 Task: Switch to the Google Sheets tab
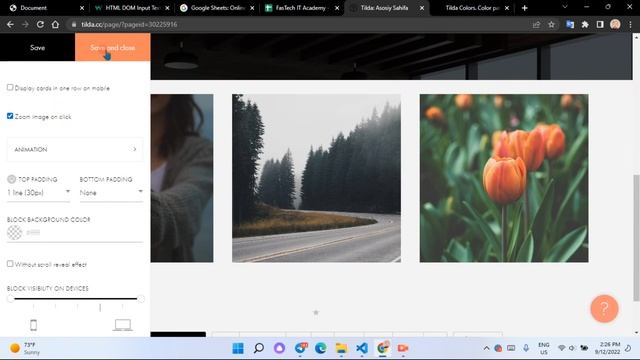pos(218,8)
